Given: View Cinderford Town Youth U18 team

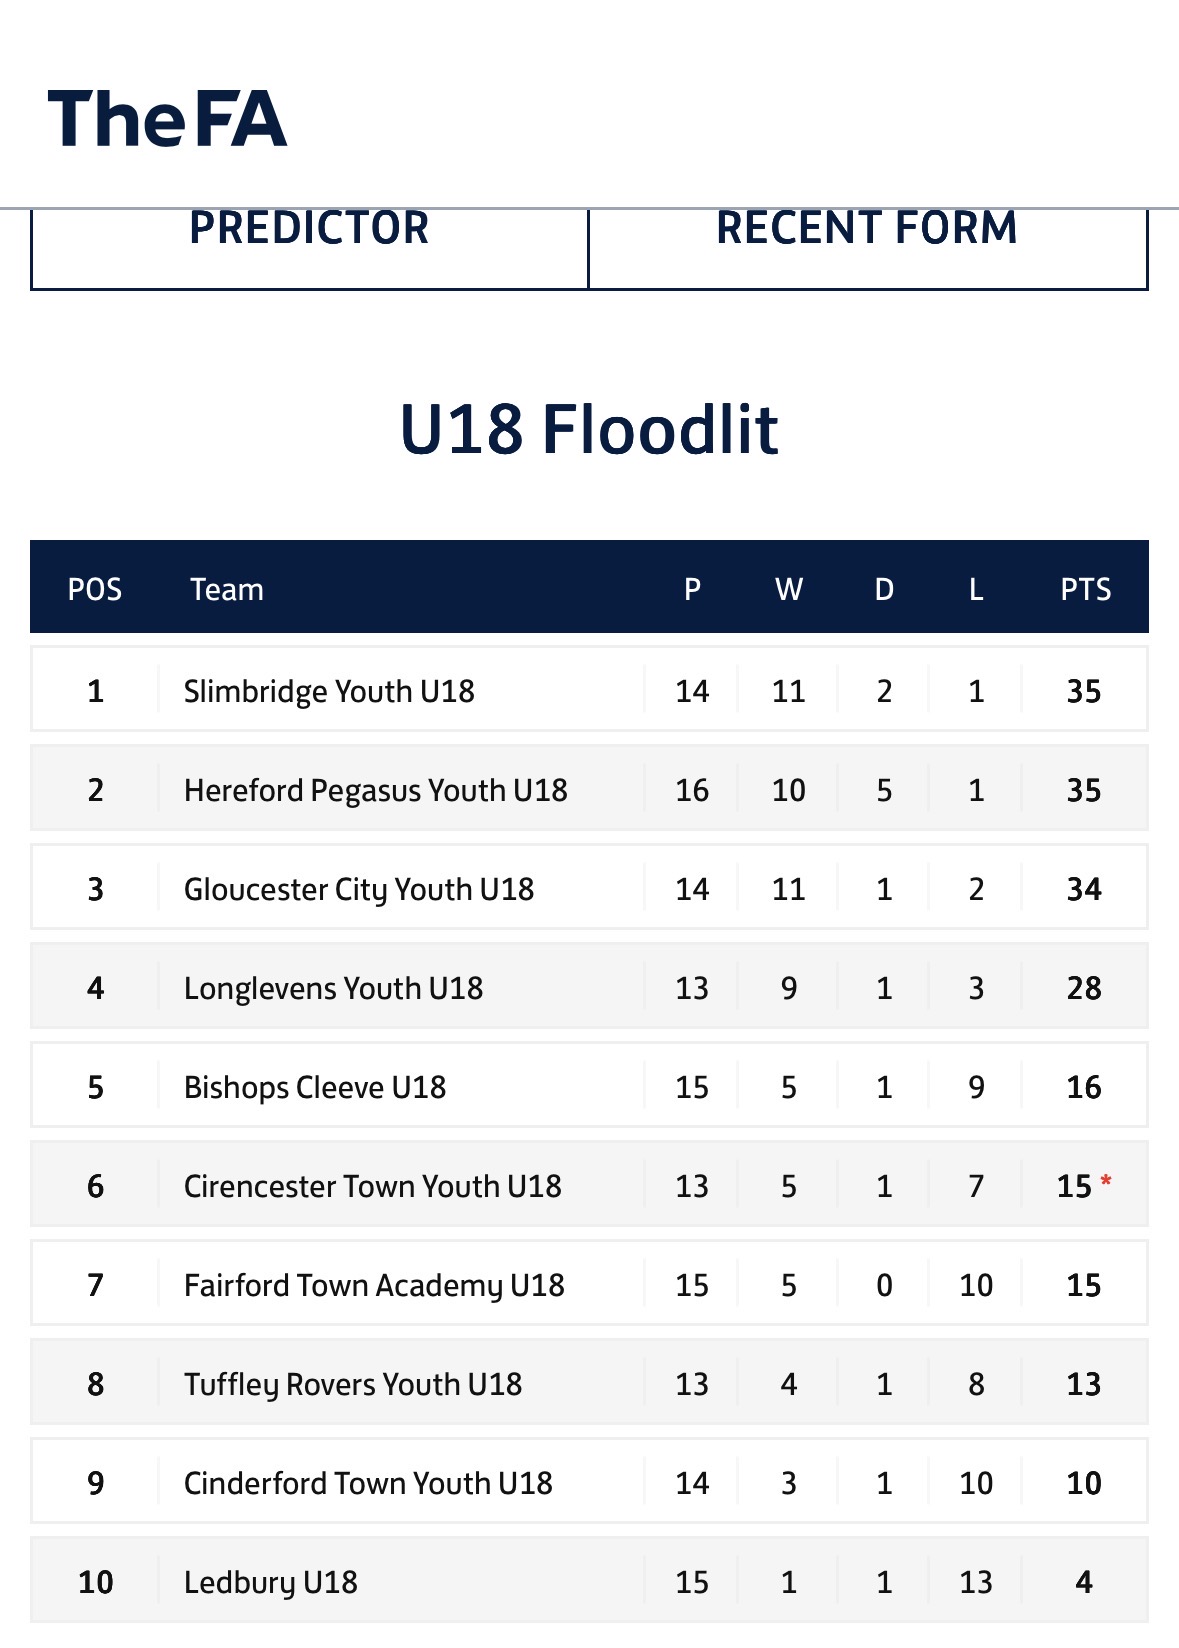Looking at the screenshot, I should pos(368,1483).
